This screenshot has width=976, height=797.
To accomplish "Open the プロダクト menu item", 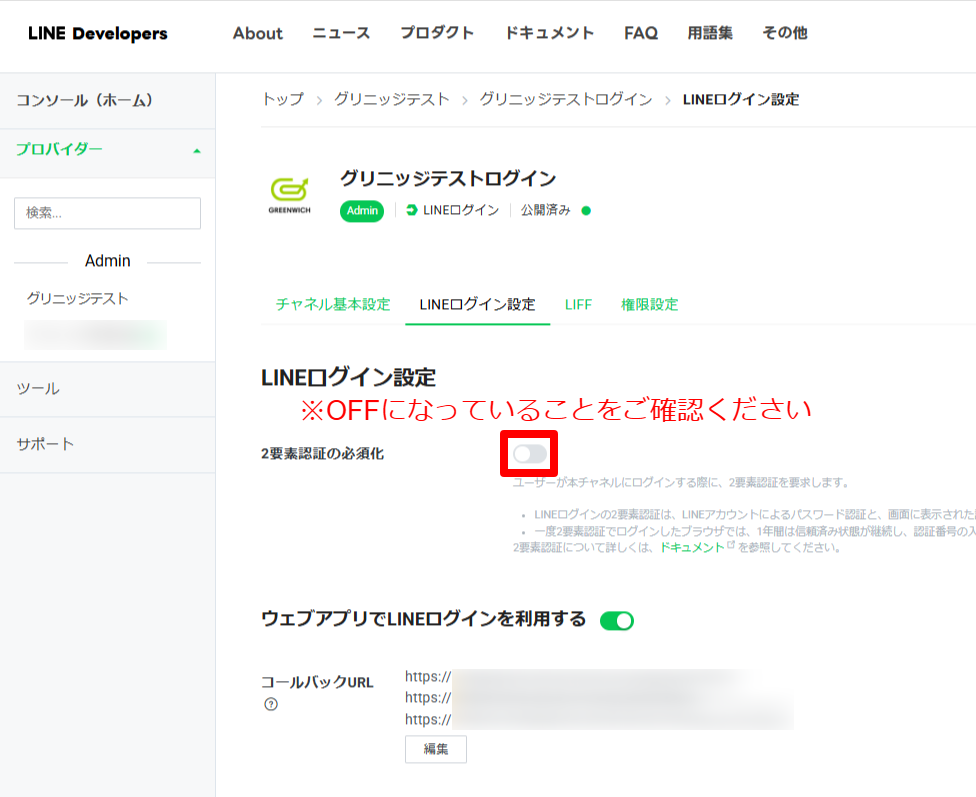I will (x=437, y=33).
